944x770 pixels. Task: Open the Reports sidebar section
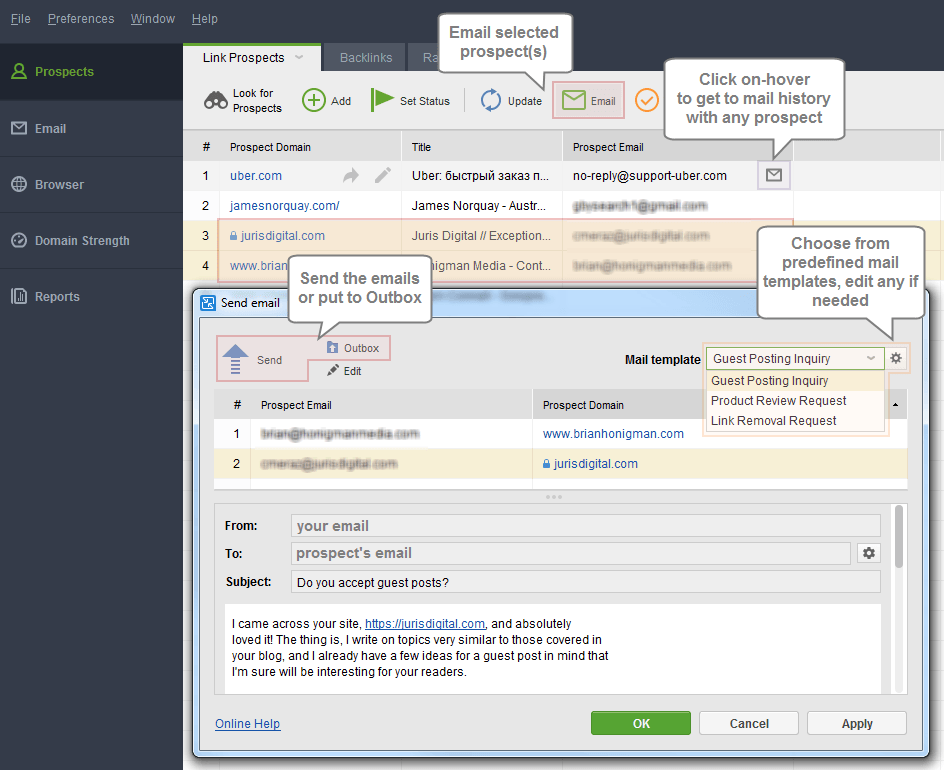pos(90,296)
